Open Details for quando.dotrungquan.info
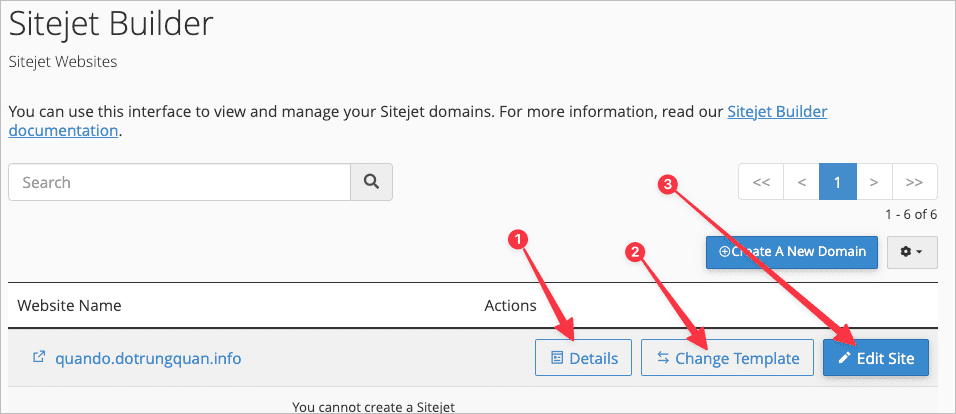Viewport: 956px width, 414px height. pyautogui.click(x=583, y=358)
